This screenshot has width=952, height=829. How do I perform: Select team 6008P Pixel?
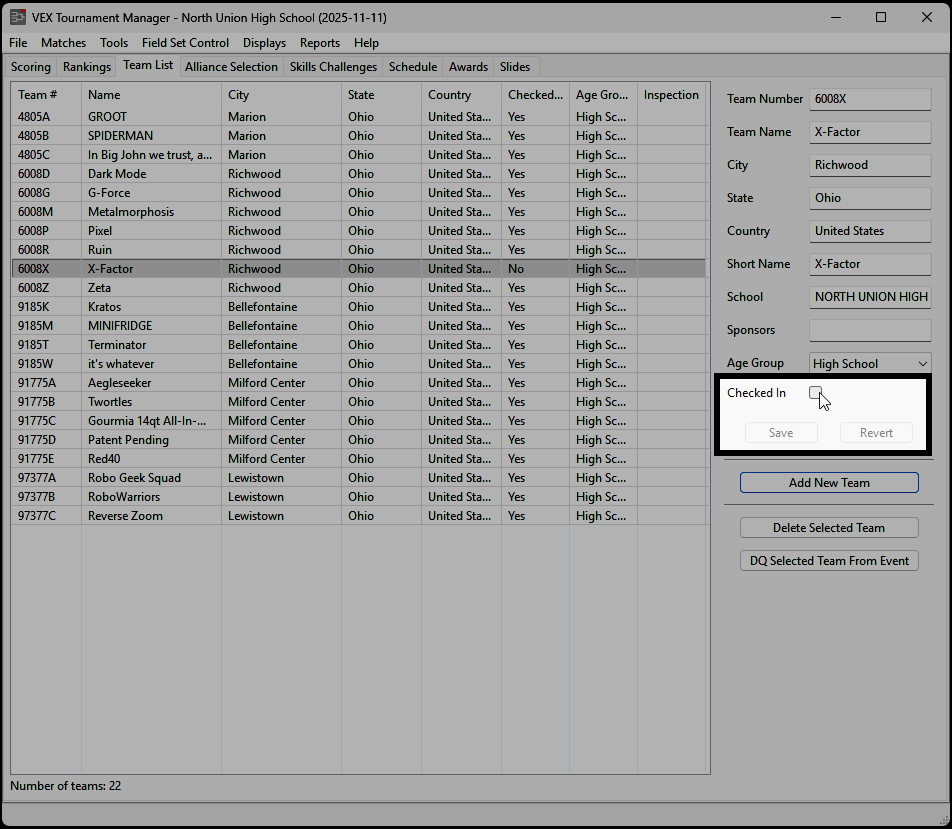tap(359, 231)
